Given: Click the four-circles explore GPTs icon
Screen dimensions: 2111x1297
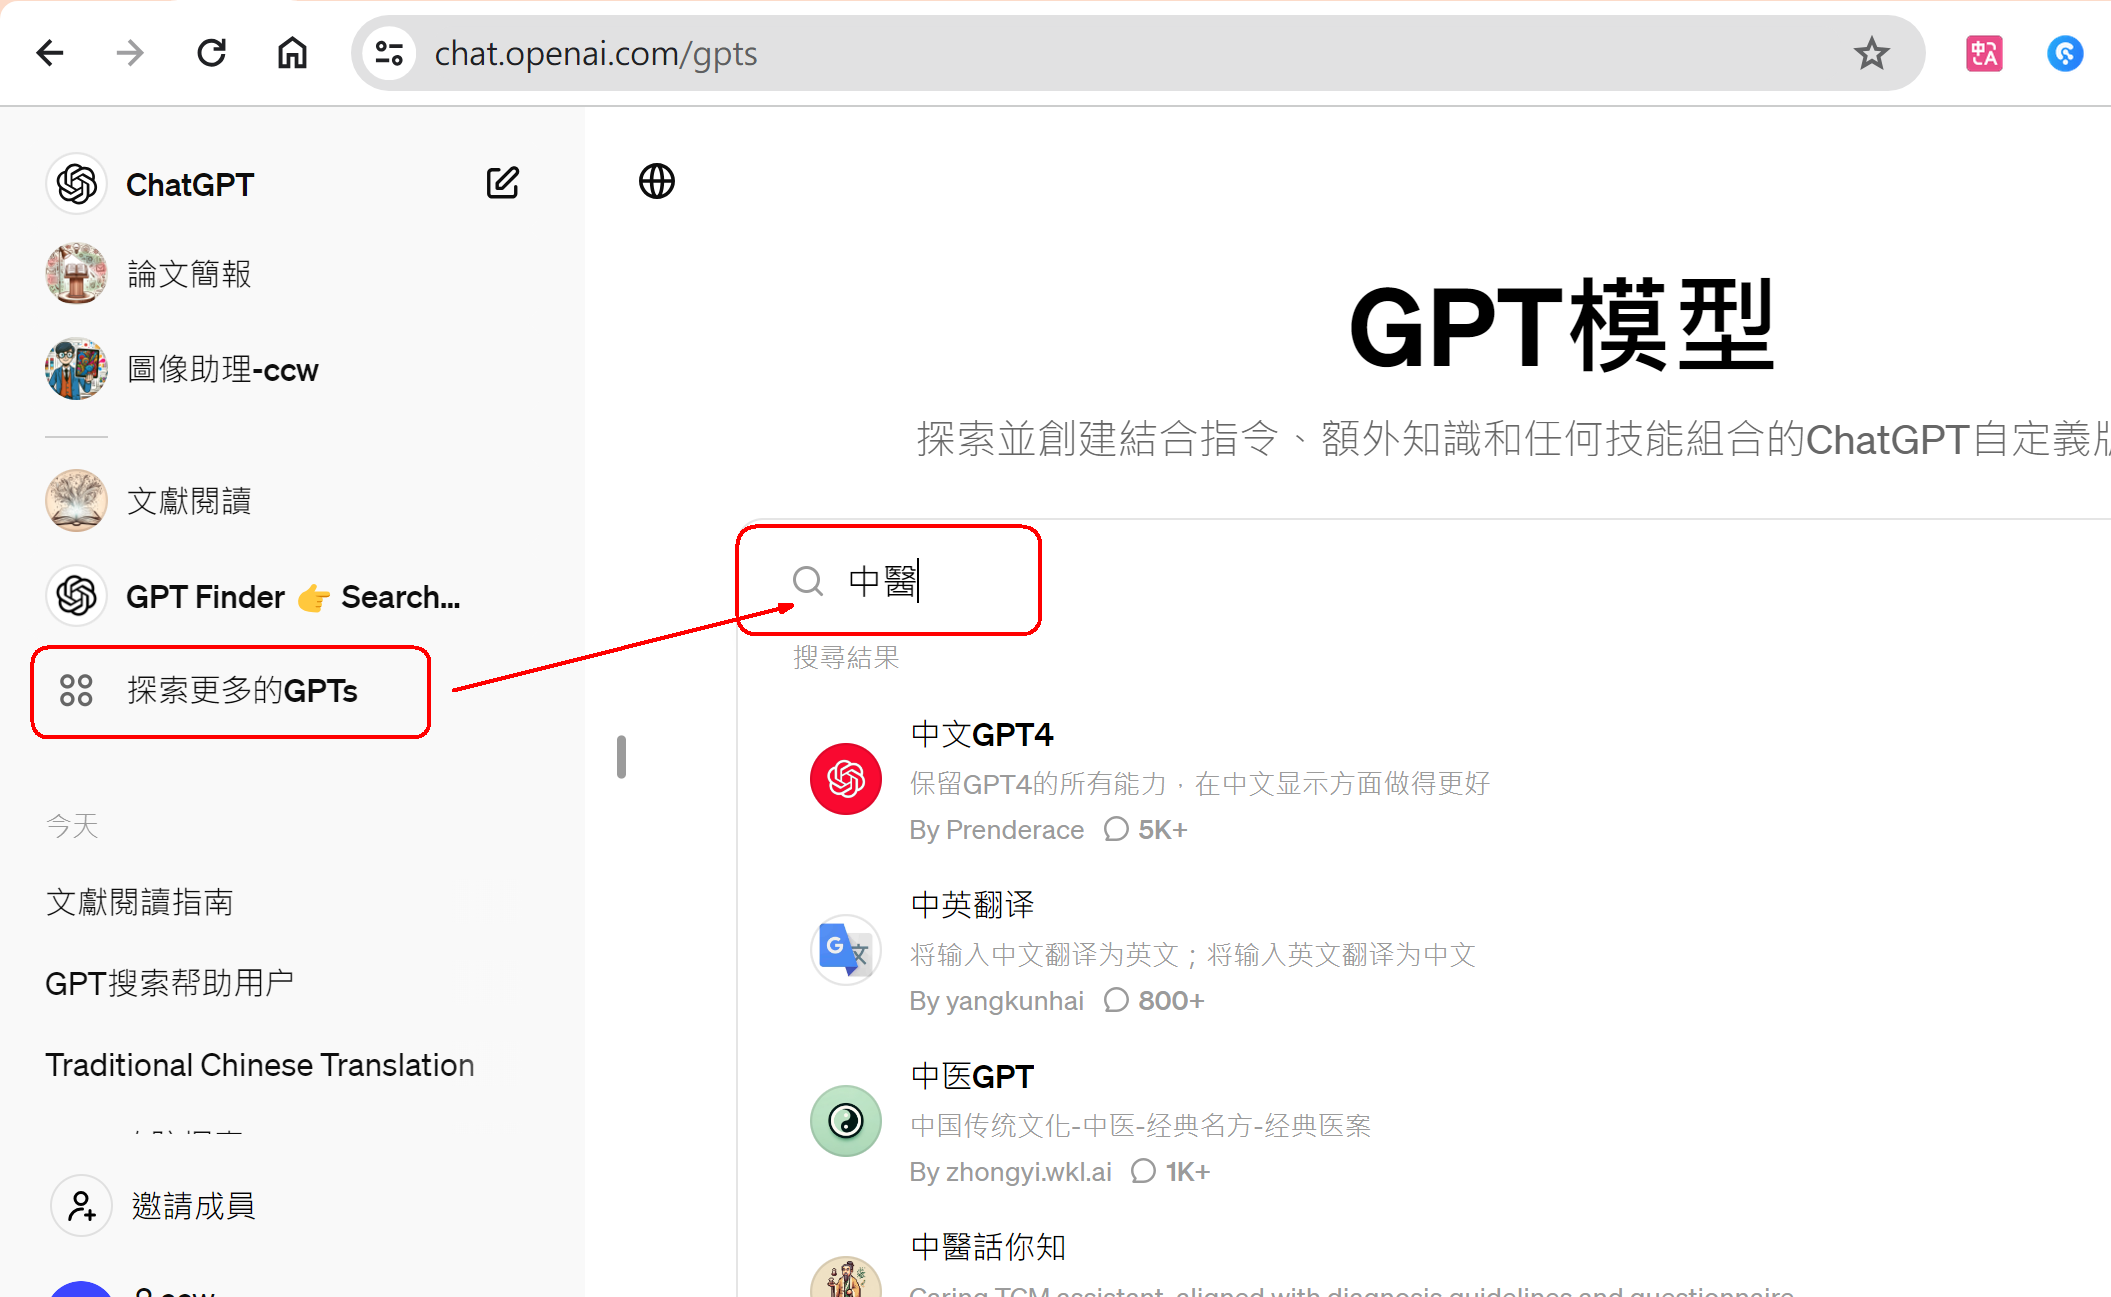Looking at the screenshot, I should click(x=76, y=690).
